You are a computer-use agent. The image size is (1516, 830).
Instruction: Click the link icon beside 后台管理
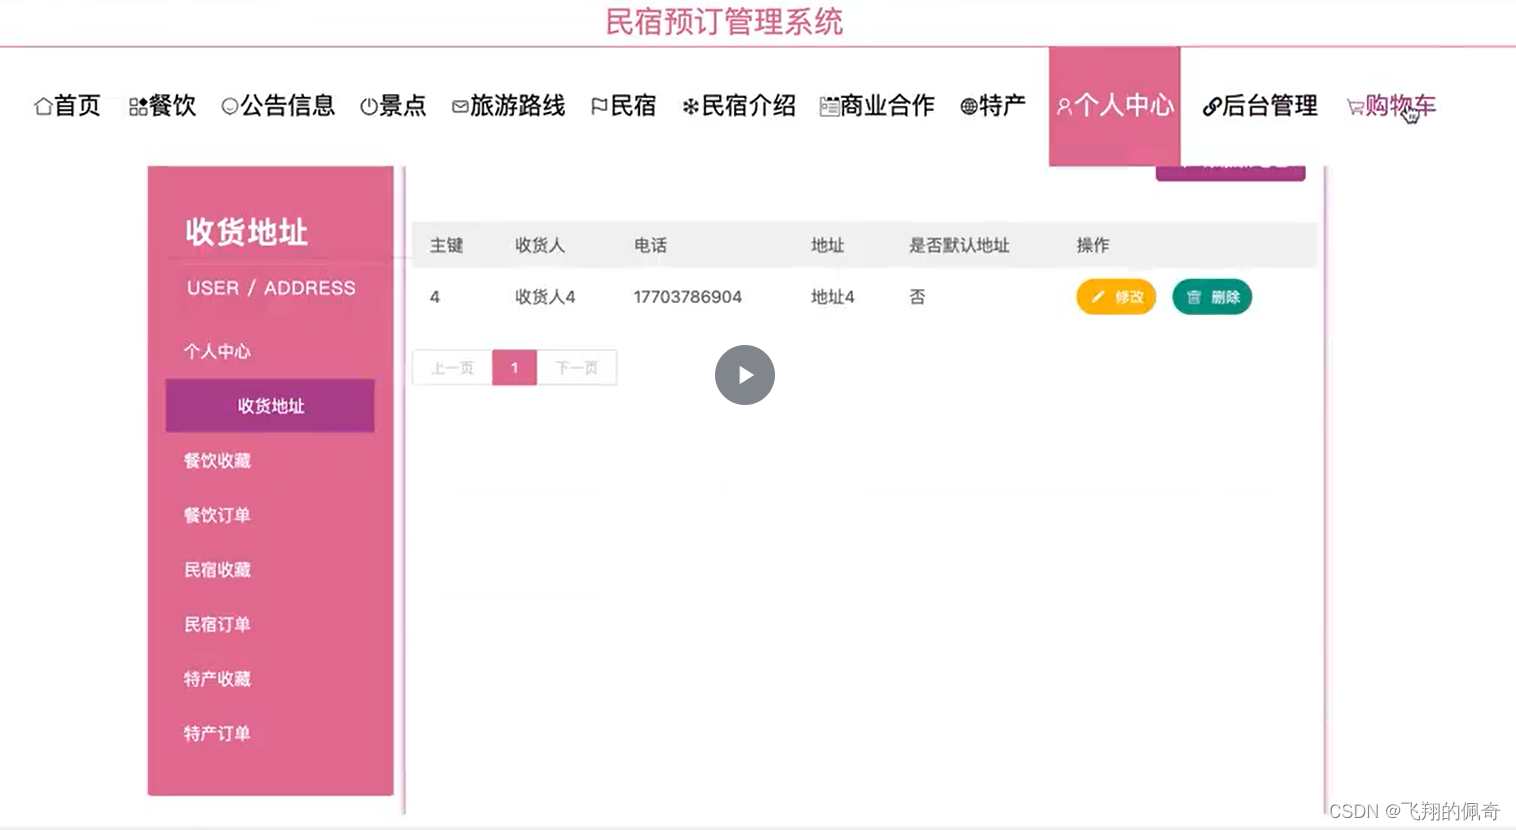point(1212,106)
